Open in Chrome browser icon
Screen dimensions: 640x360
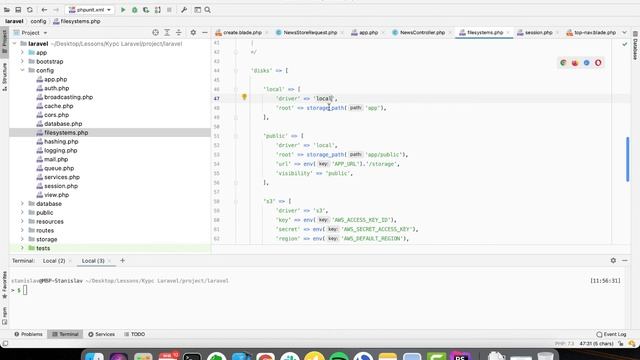[x=563, y=63]
